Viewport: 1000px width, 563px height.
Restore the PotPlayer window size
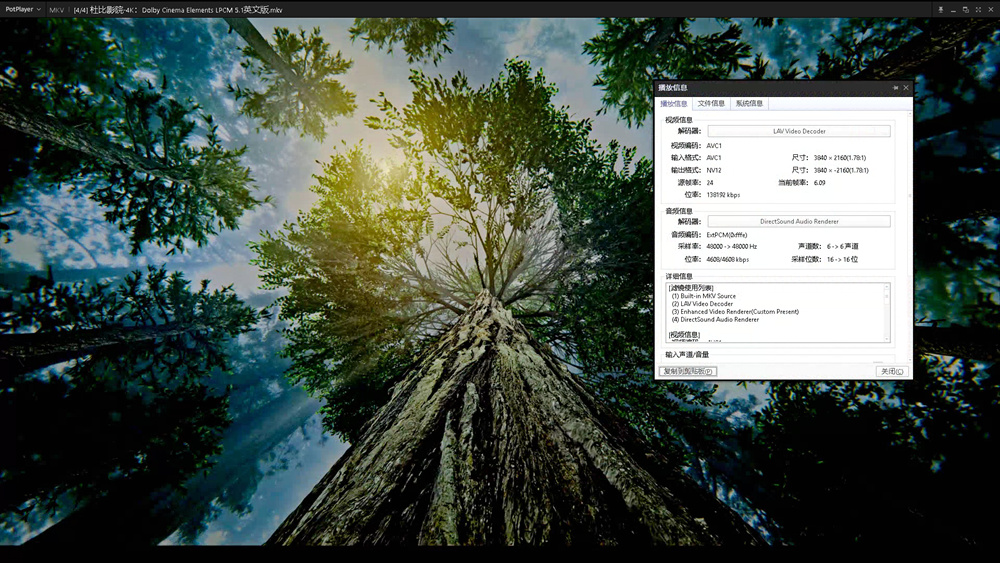coord(966,10)
